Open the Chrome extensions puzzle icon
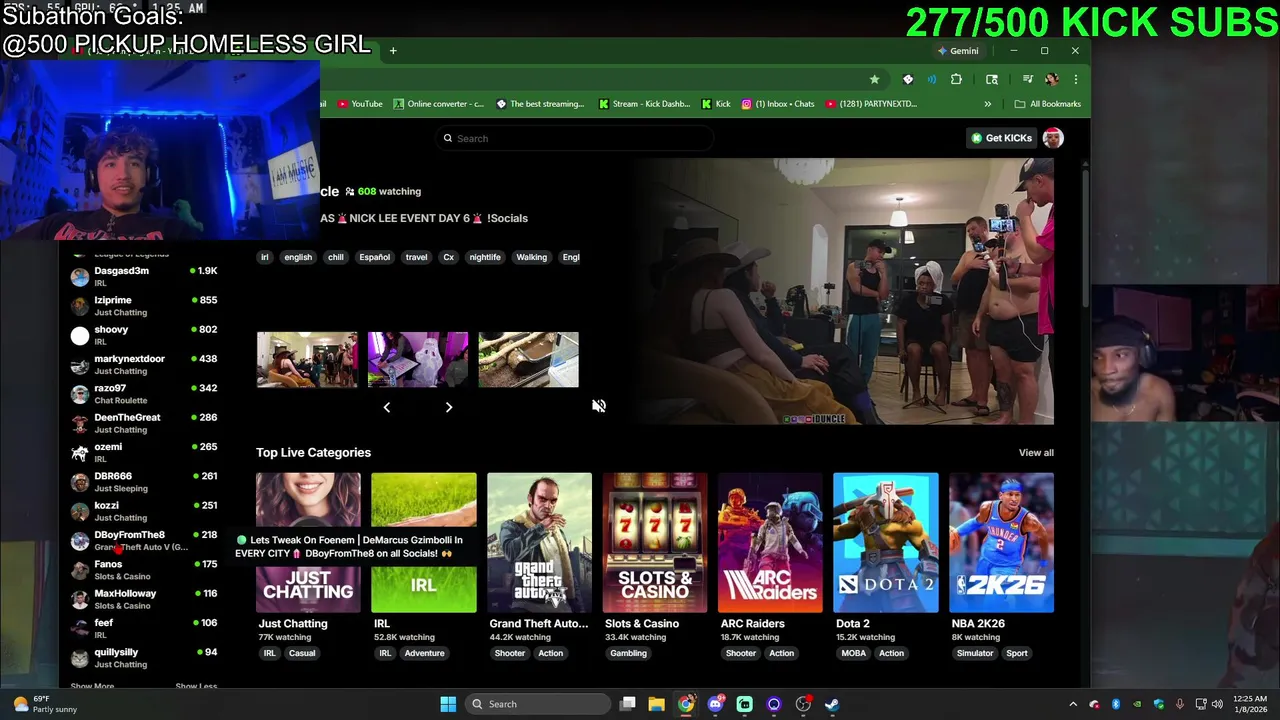1280x720 pixels. (x=956, y=79)
